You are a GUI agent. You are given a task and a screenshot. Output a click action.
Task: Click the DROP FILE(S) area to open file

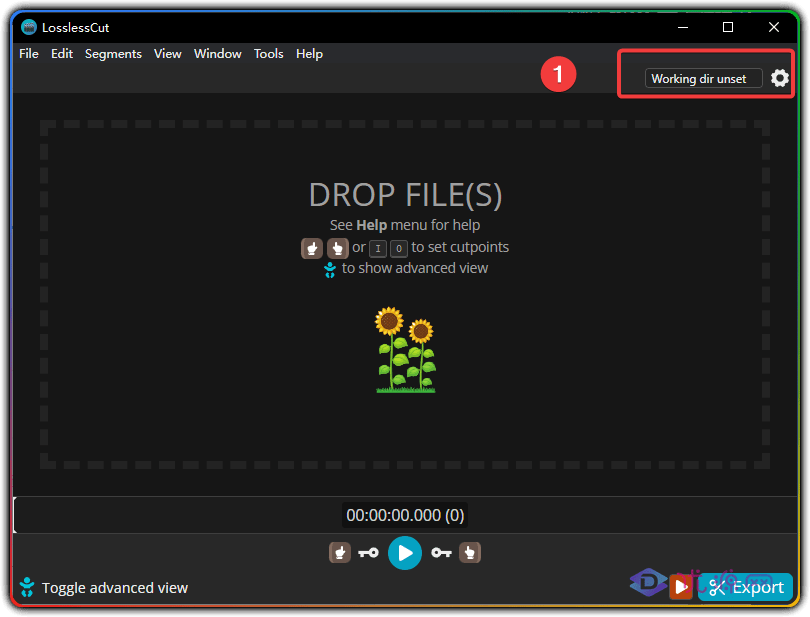click(x=405, y=194)
